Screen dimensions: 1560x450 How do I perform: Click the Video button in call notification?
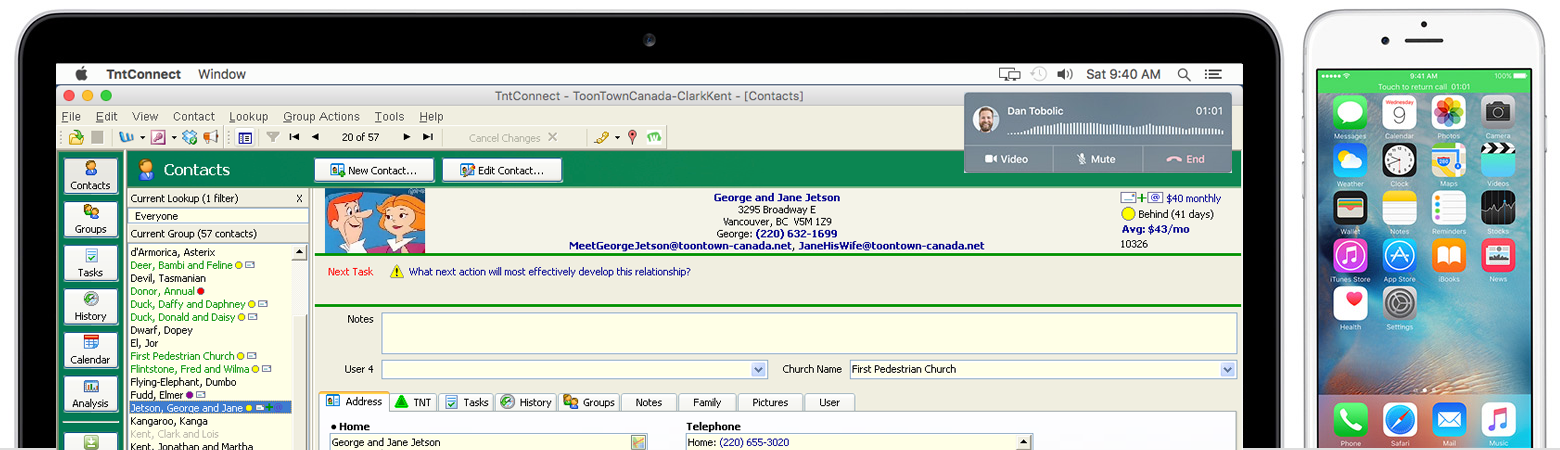click(x=1008, y=159)
